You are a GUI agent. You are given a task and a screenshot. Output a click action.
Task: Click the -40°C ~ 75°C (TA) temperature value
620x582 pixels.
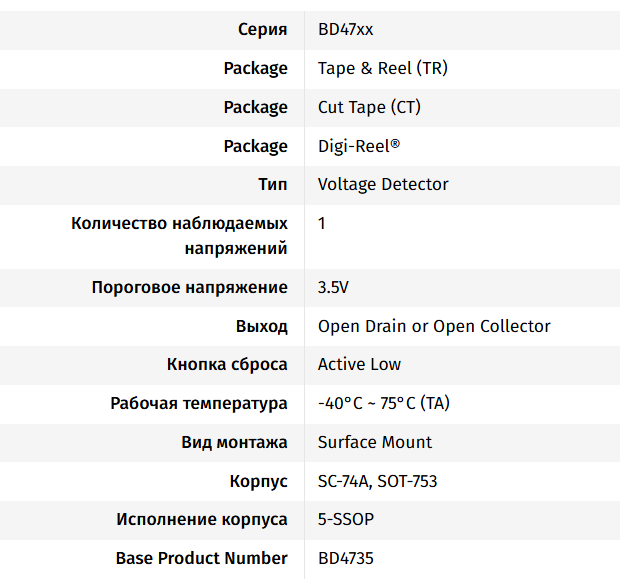[384, 404]
